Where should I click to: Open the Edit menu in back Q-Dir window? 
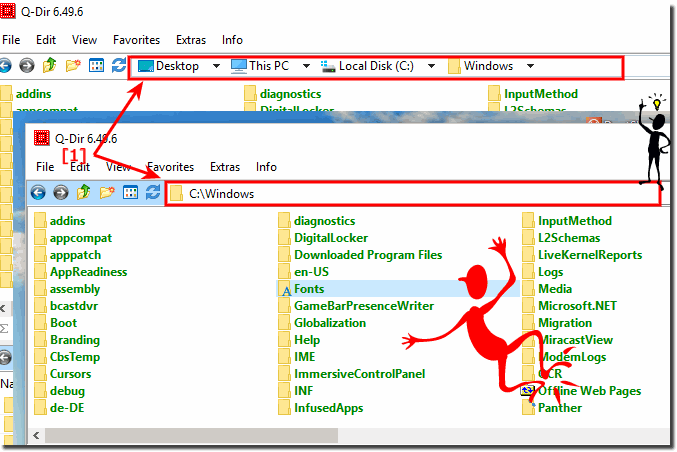pyautogui.click(x=46, y=40)
